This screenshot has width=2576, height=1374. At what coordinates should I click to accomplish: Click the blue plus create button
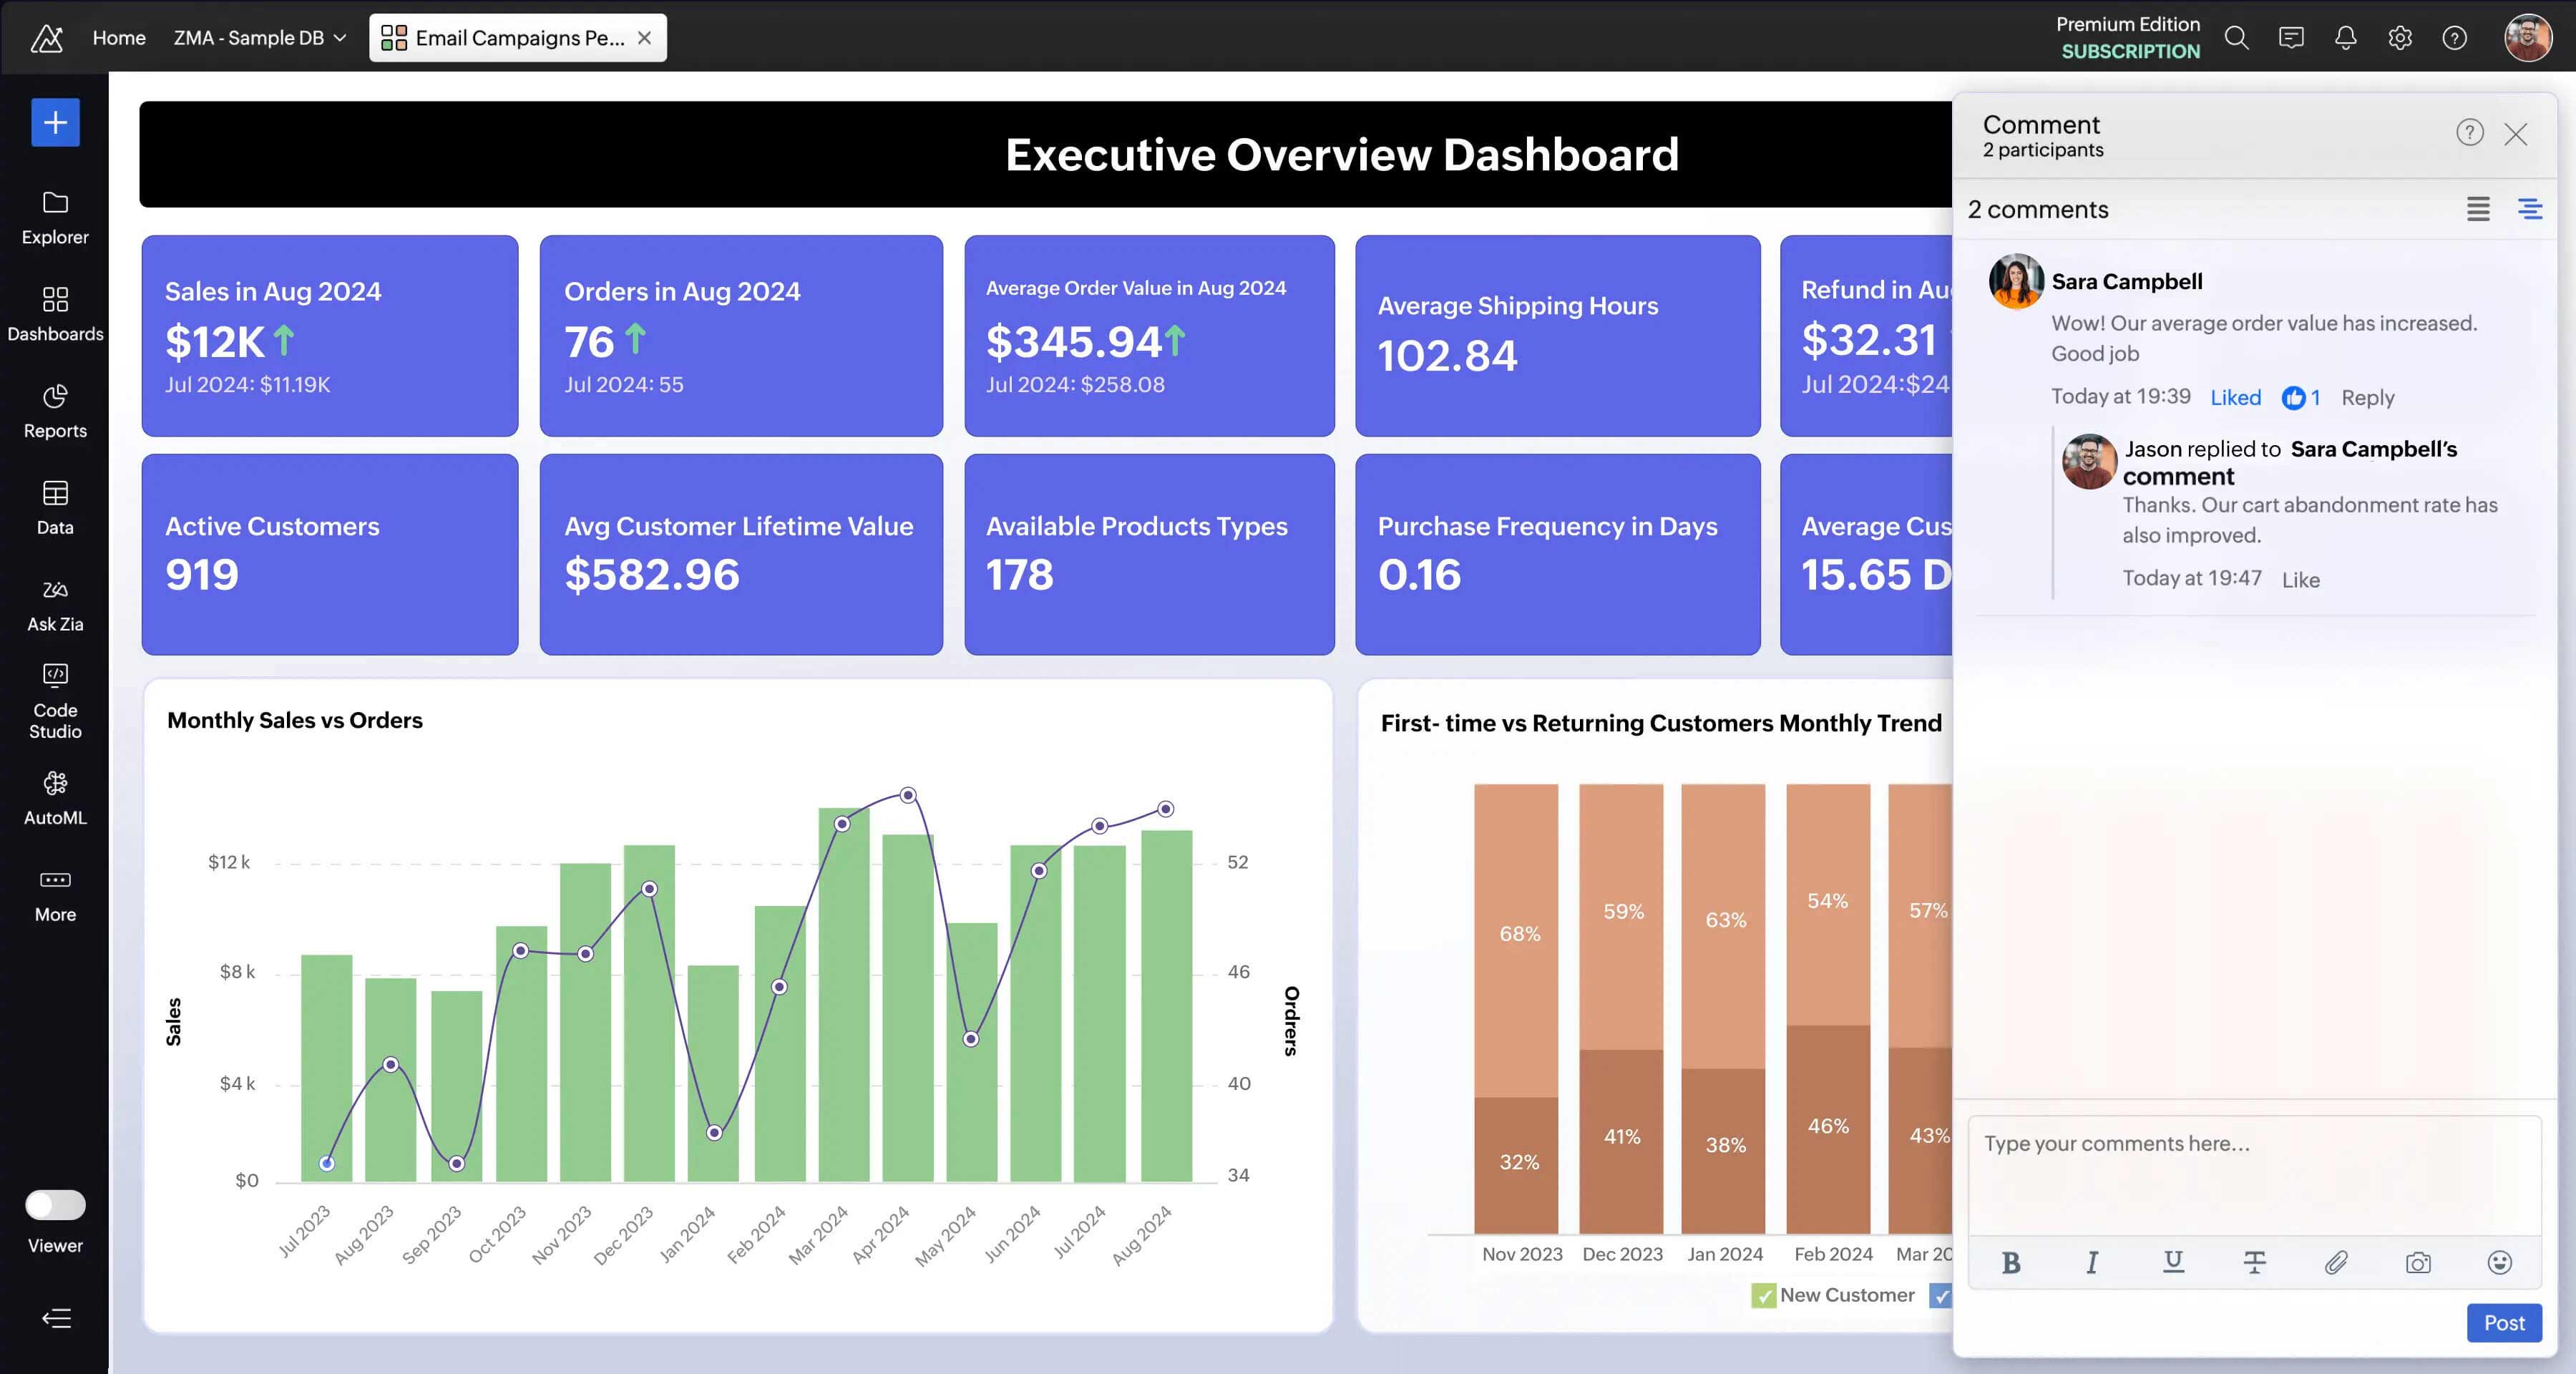pyautogui.click(x=55, y=123)
